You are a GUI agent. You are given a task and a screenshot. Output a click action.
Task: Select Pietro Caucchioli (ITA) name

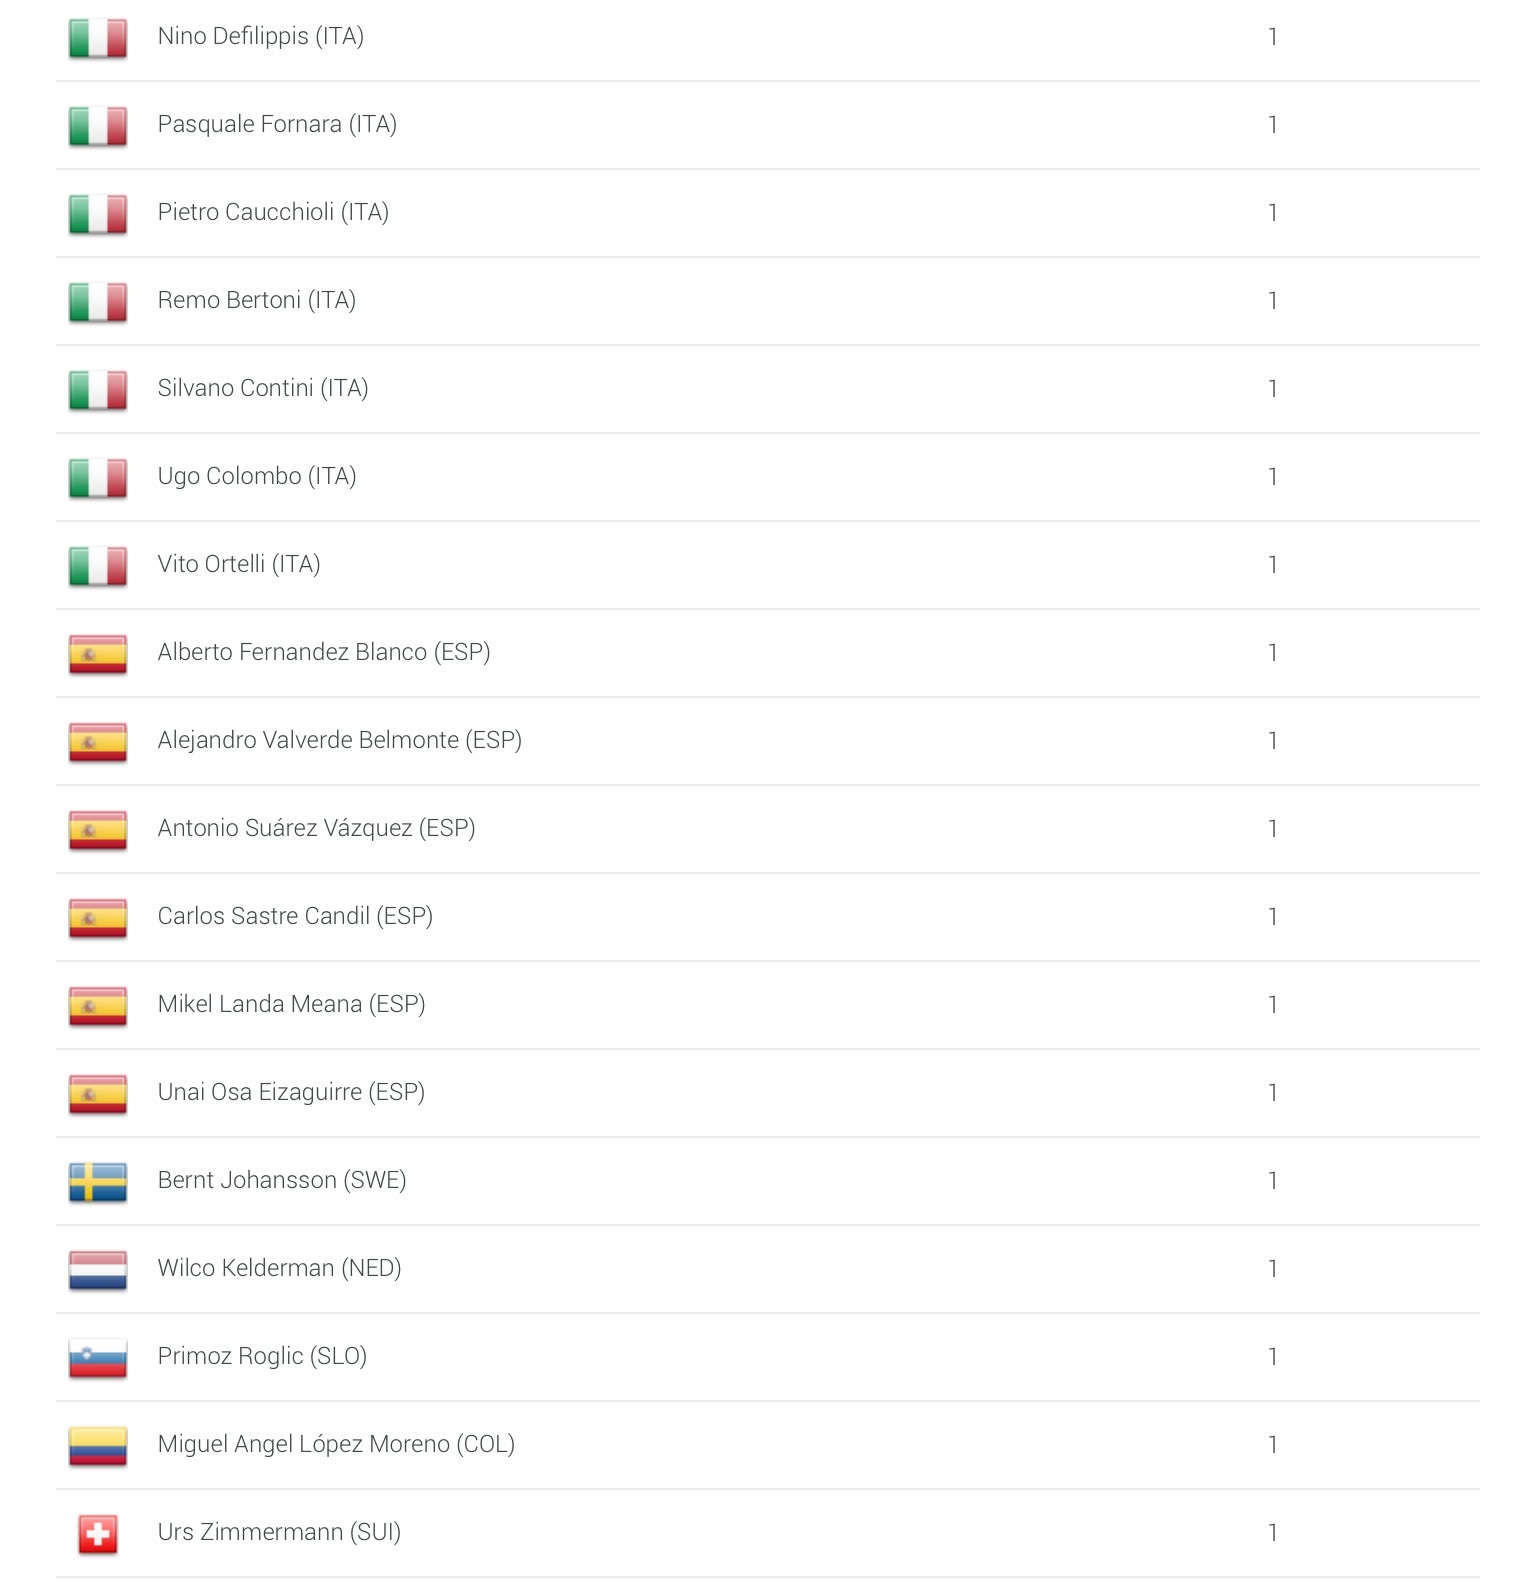273,212
